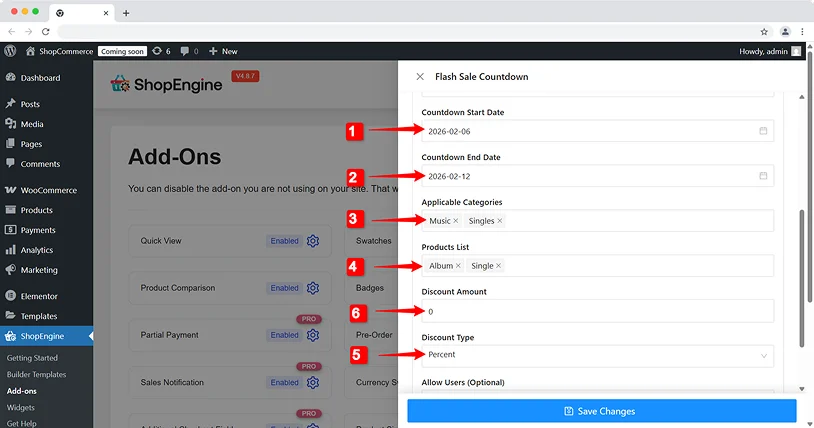Screen dimensions: 814x428
Task: Remove the Single product tag
Action: (498, 265)
